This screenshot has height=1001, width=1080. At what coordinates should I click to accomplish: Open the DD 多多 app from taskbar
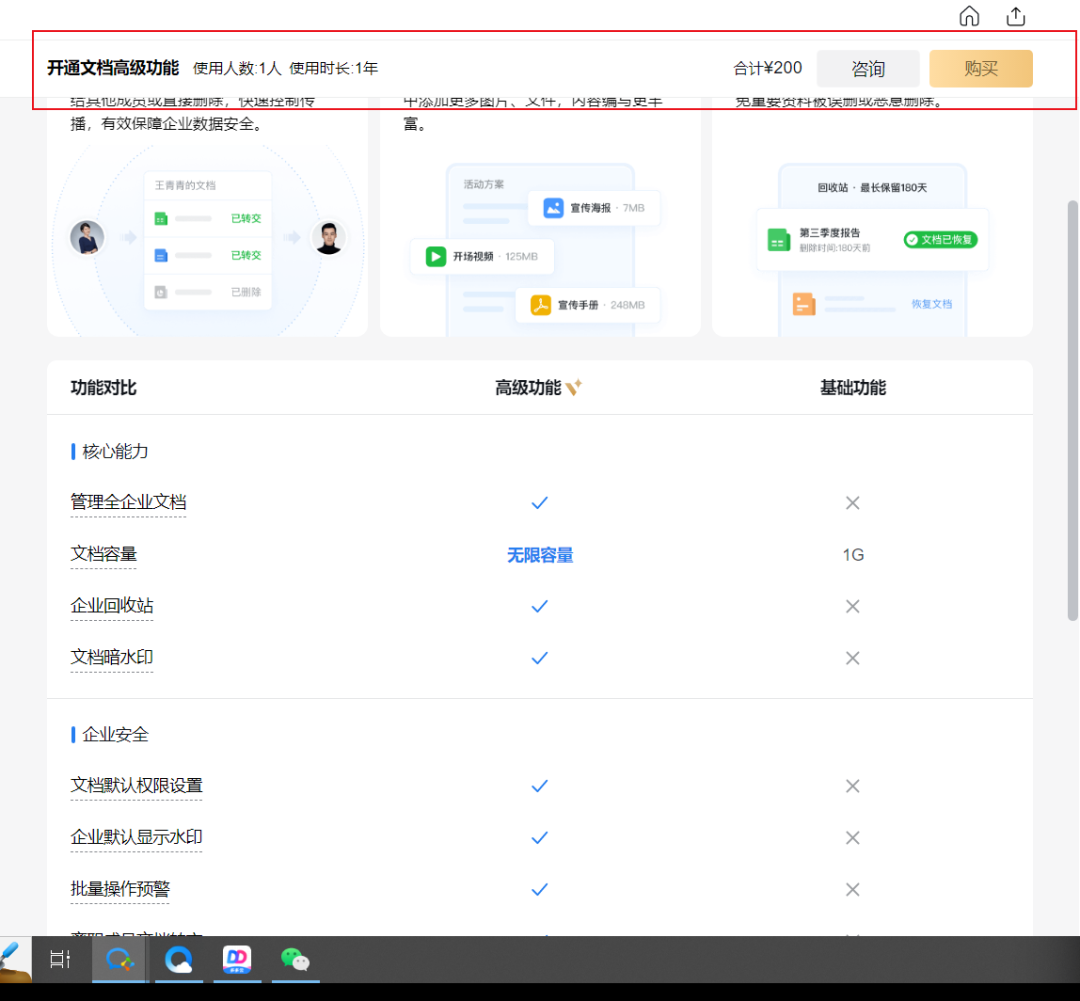tap(237, 959)
